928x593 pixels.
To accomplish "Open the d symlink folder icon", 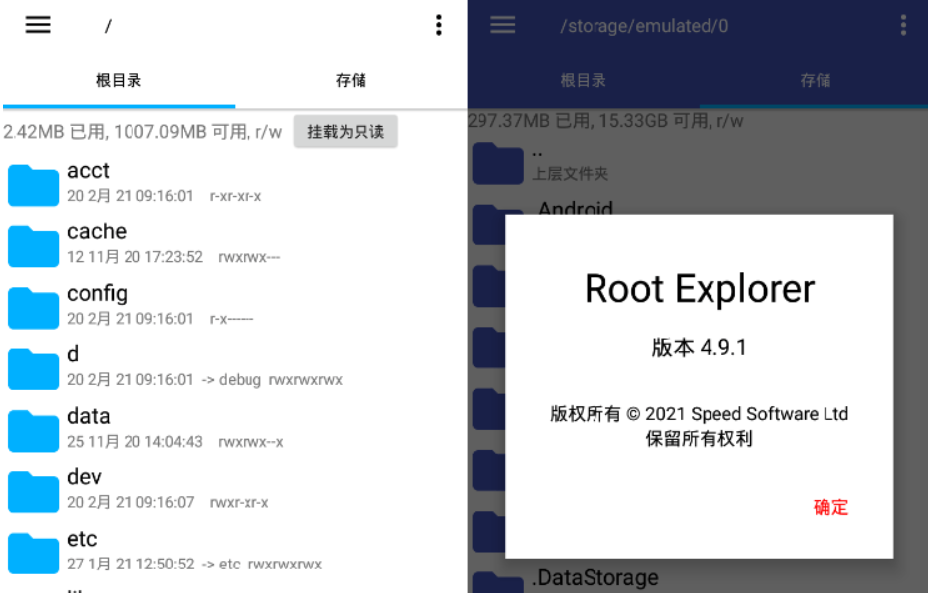I will click(x=32, y=367).
